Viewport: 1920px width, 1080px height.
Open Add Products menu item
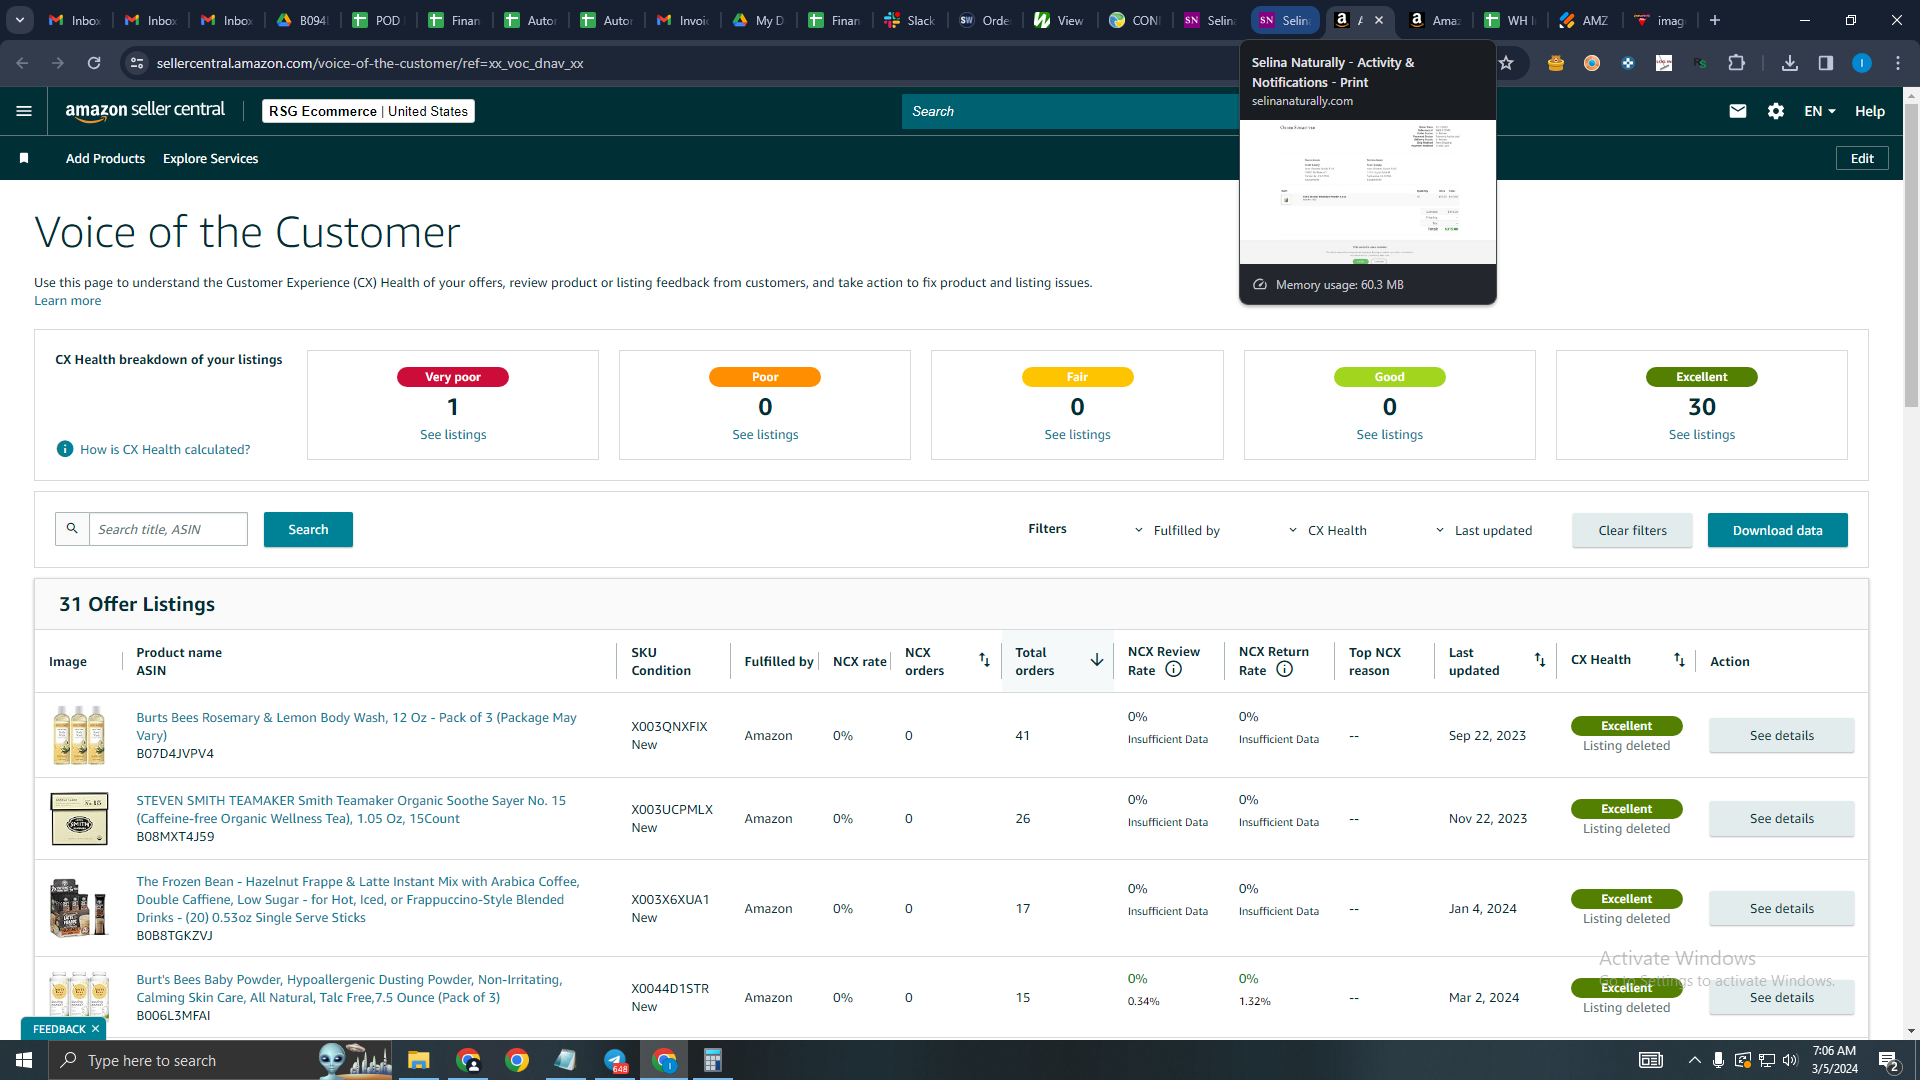(105, 158)
